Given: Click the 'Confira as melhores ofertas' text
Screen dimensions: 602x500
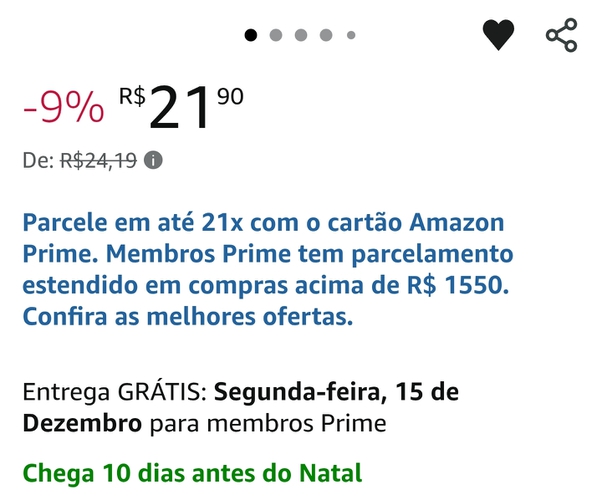Looking at the screenshot, I should [188, 319].
